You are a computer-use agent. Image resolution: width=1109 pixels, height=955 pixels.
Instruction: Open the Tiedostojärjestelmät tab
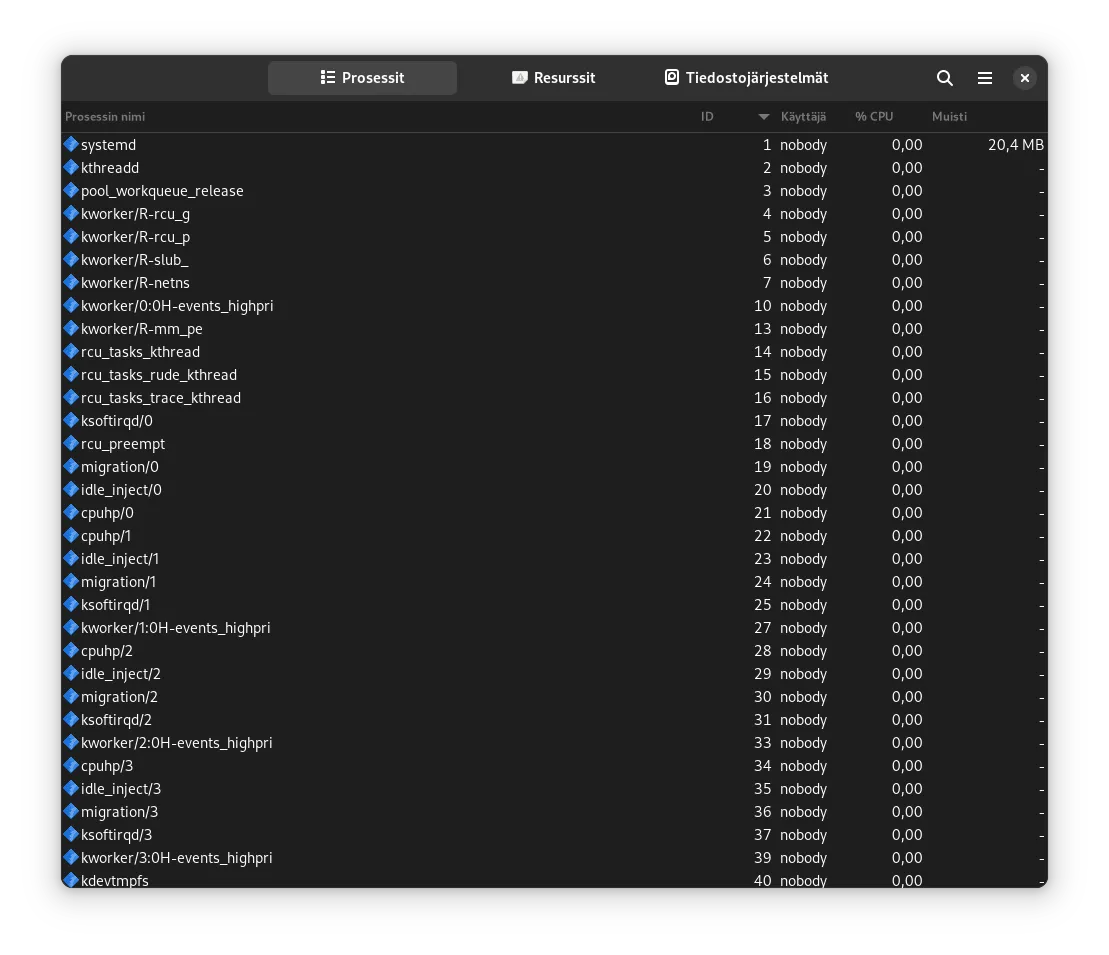(x=747, y=78)
